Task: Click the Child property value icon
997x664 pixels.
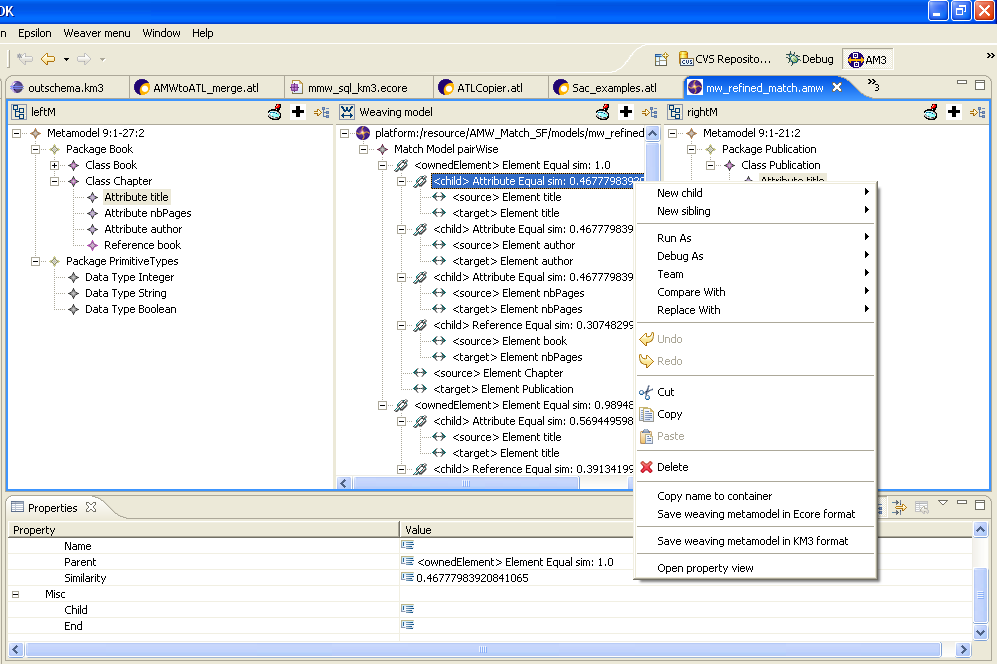Action: [408, 609]
